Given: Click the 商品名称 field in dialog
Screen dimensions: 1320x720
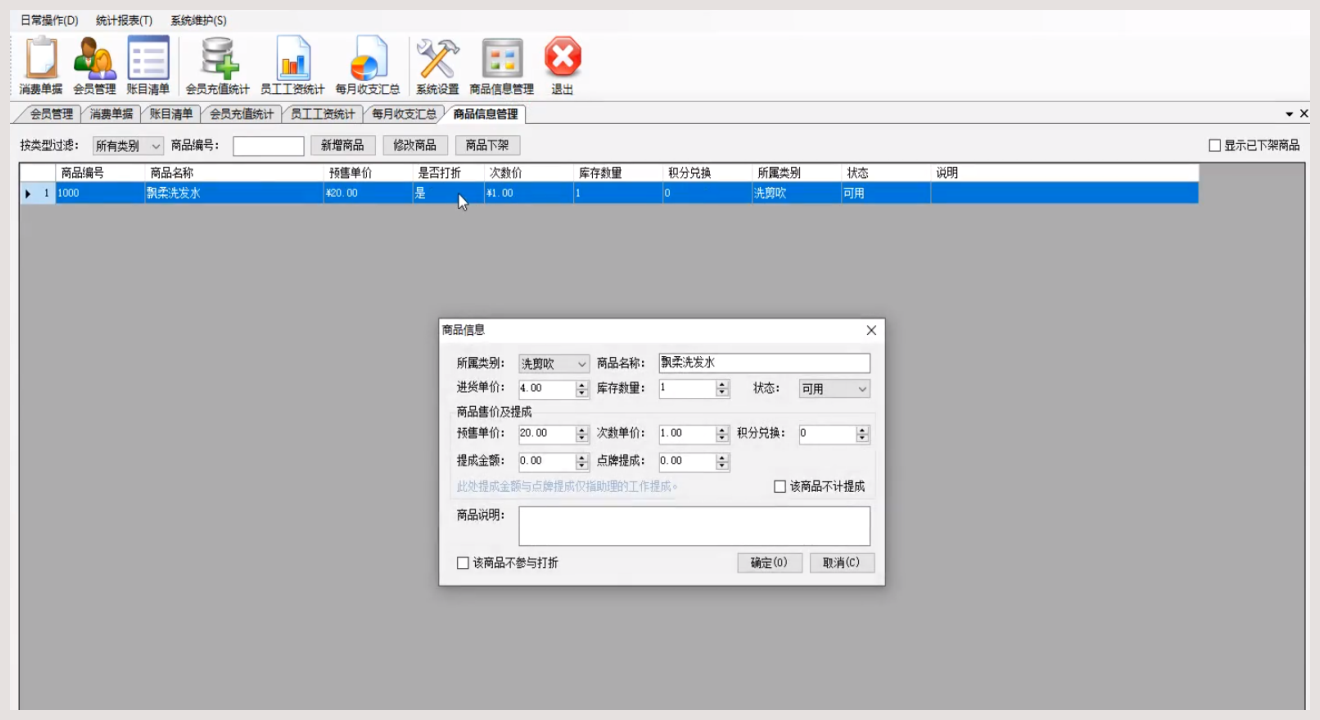Looking at the screenshot, I should [764, 363].
